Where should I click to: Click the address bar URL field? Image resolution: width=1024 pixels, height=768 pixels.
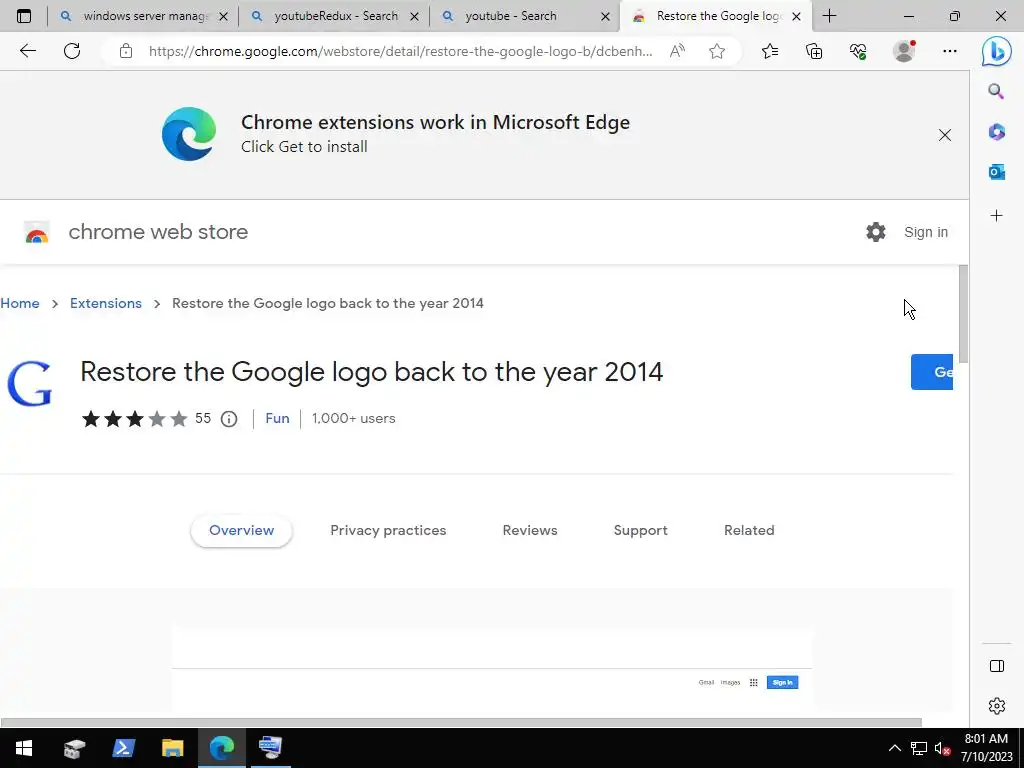click(400, 51)
